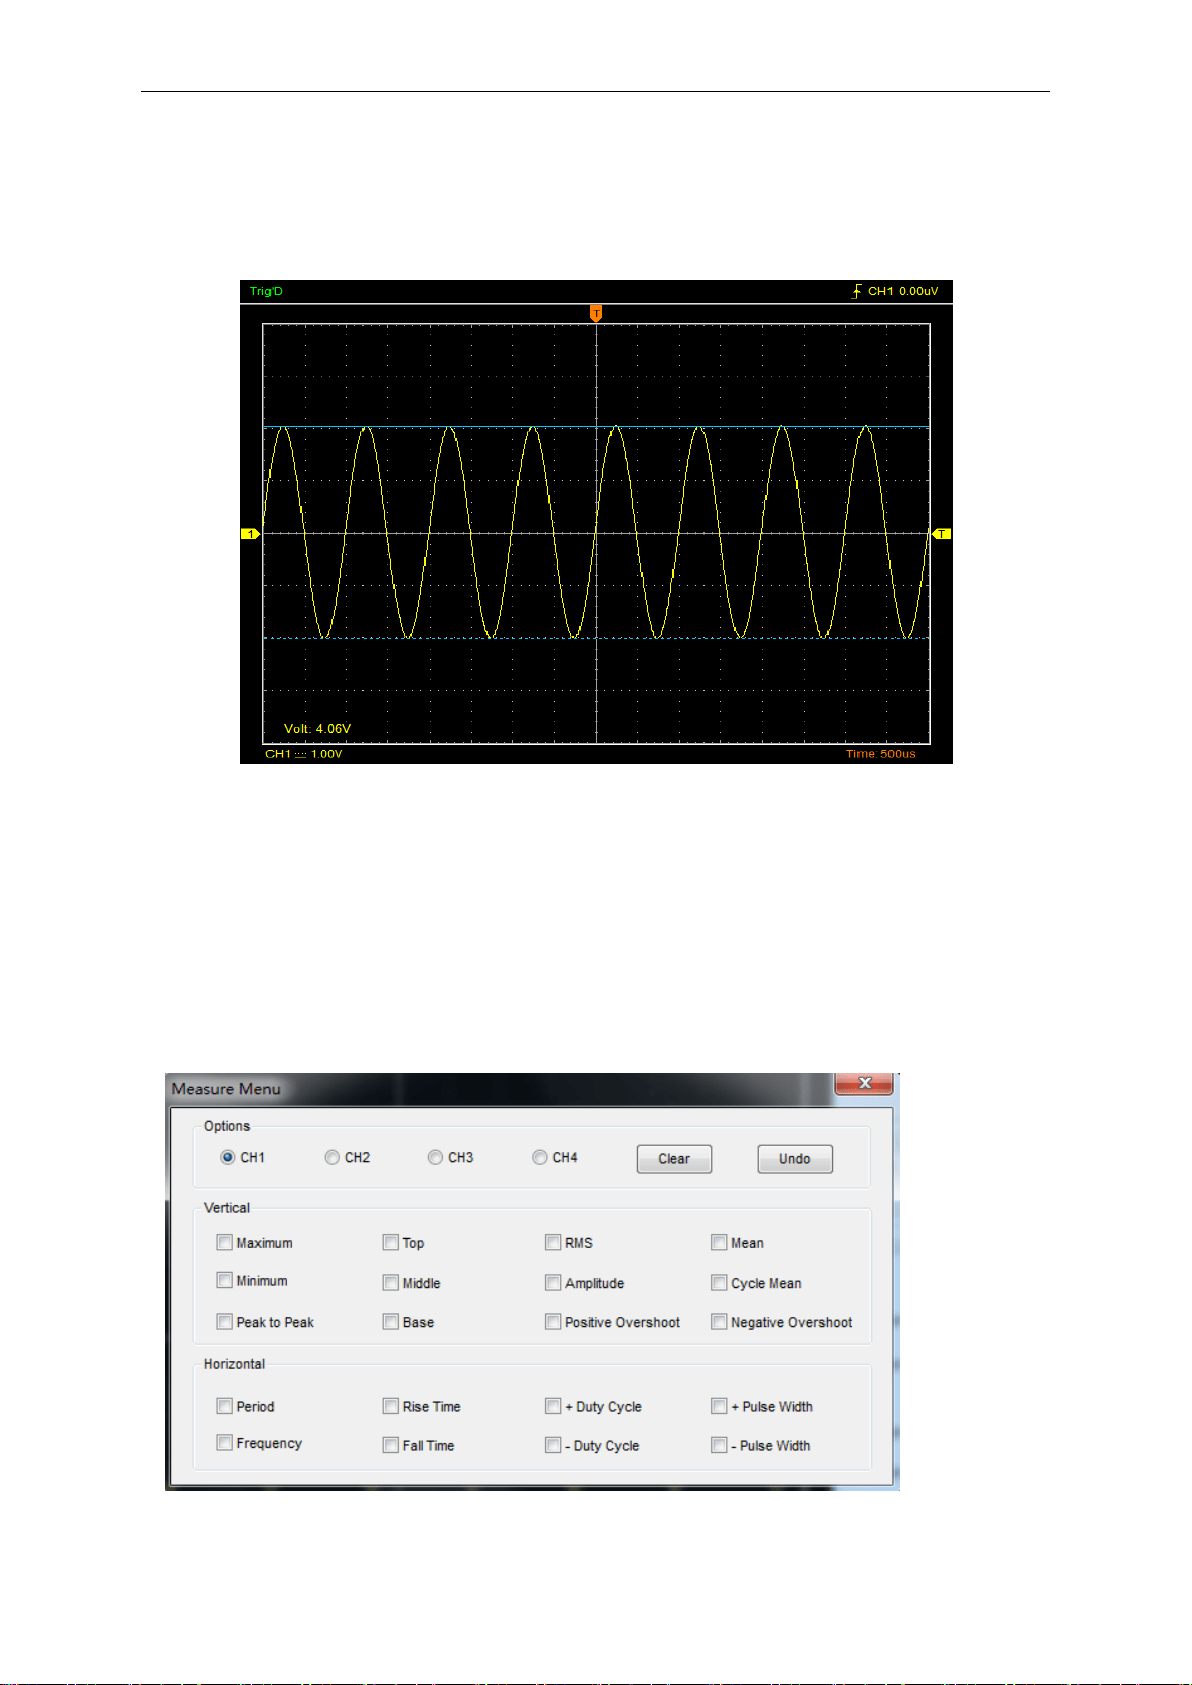Viewport: 1192px width, 1685px height.
Task: Enable the Maximum measurement checkbox
Action: click(225, 1242)
